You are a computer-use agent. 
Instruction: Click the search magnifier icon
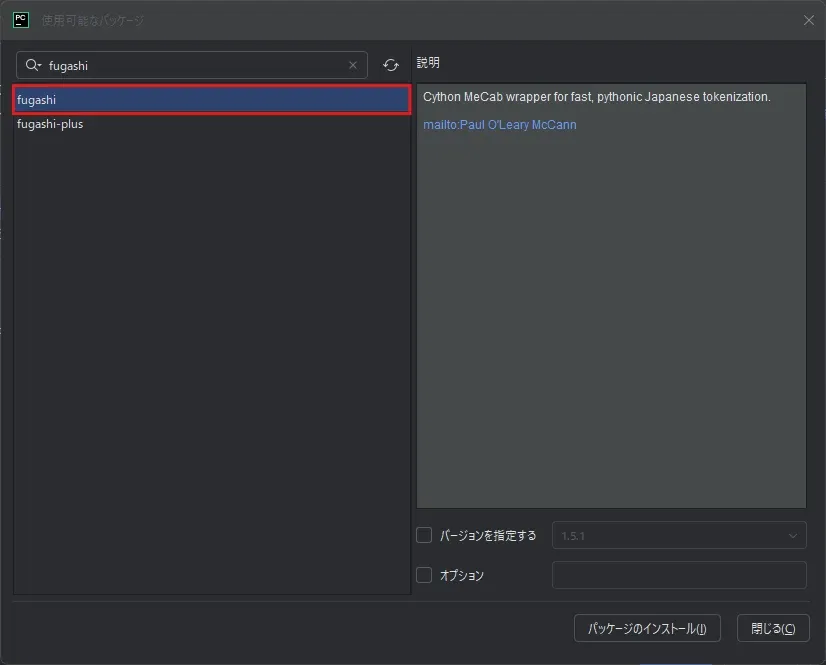[33, 65]
